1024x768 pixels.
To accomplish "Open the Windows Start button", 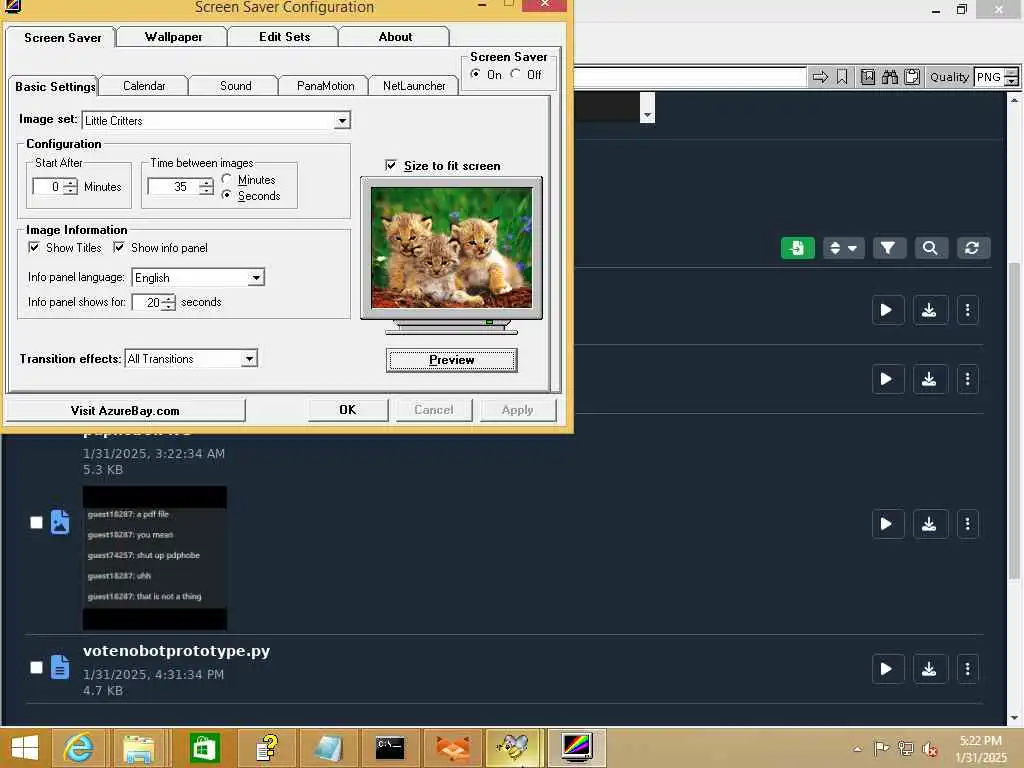I will [x=25, y=748].
